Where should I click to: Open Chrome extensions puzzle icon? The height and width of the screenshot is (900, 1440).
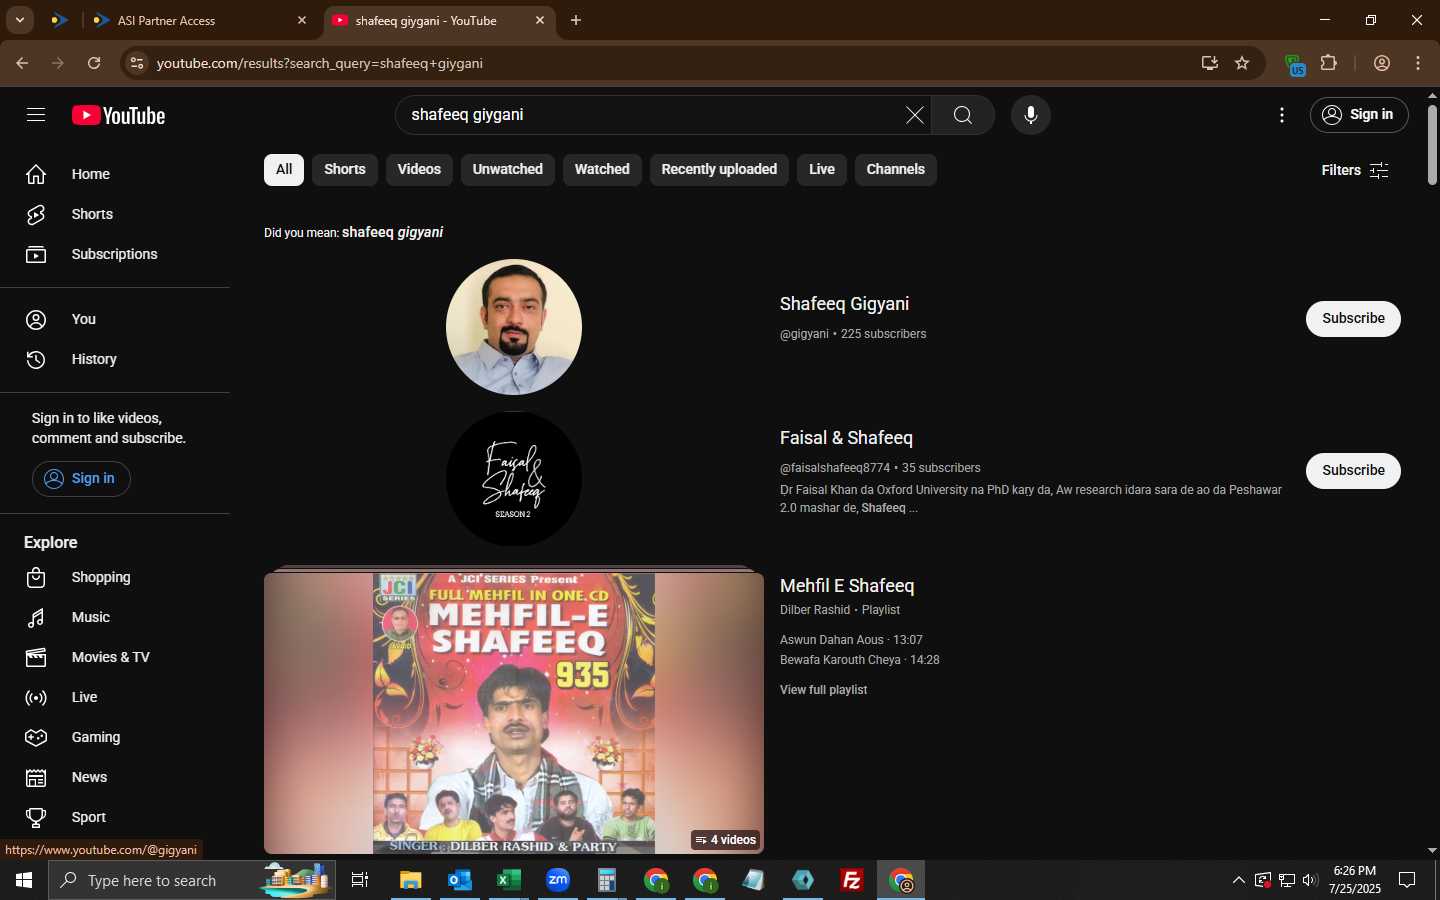[1328, 63]
